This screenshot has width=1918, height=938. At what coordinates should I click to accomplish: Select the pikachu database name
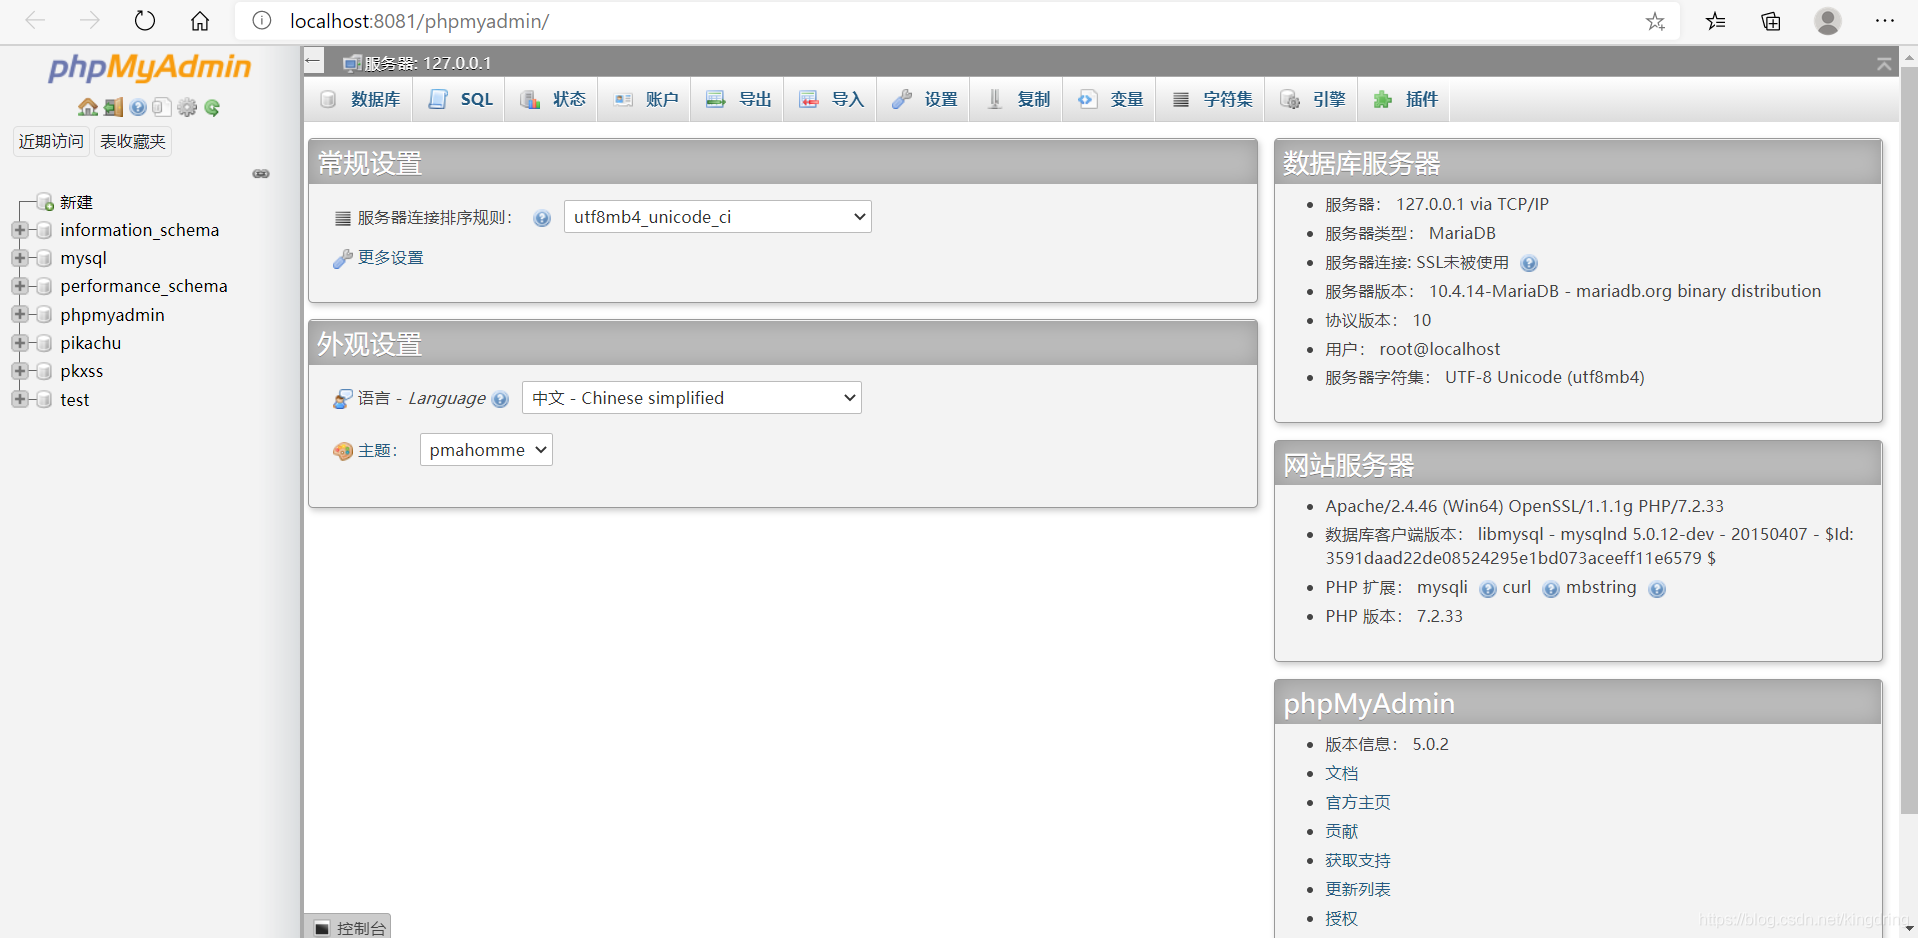(91, 343)
